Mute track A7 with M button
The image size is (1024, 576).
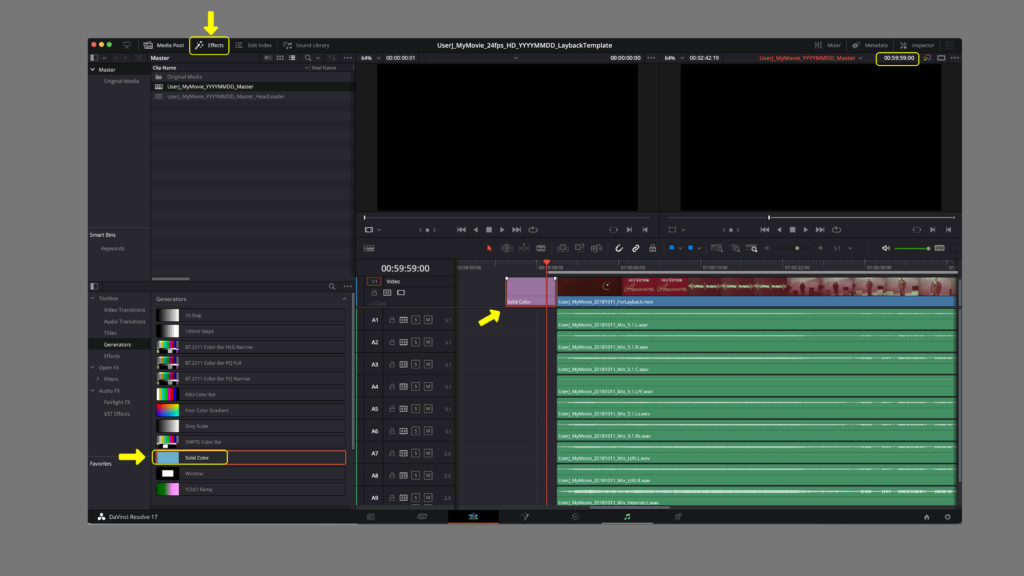[428, 453]
